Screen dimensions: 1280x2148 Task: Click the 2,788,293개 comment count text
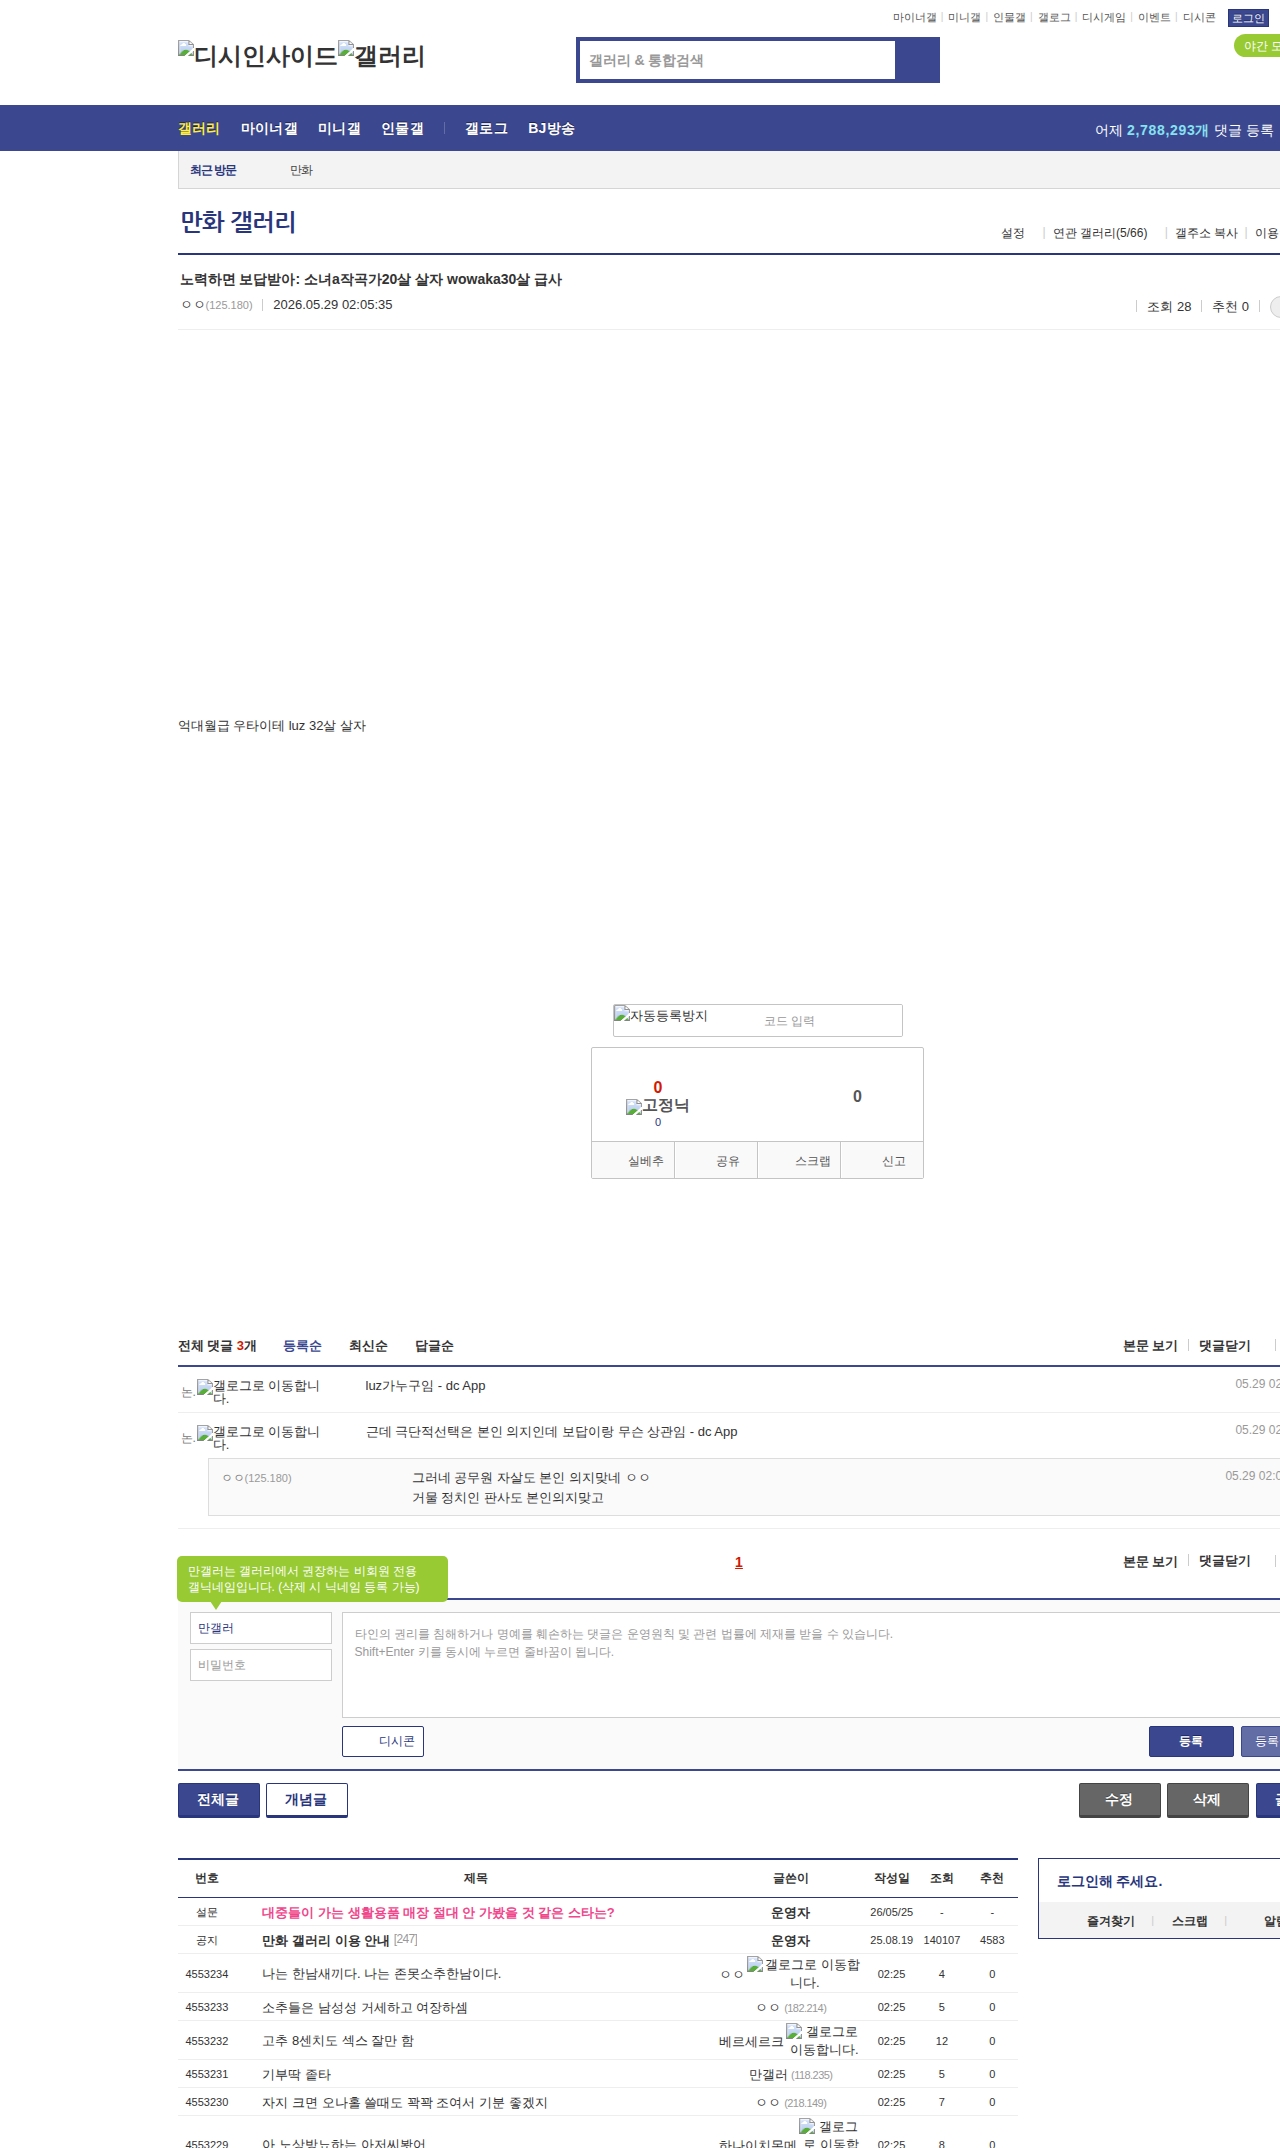(1167, 130)
